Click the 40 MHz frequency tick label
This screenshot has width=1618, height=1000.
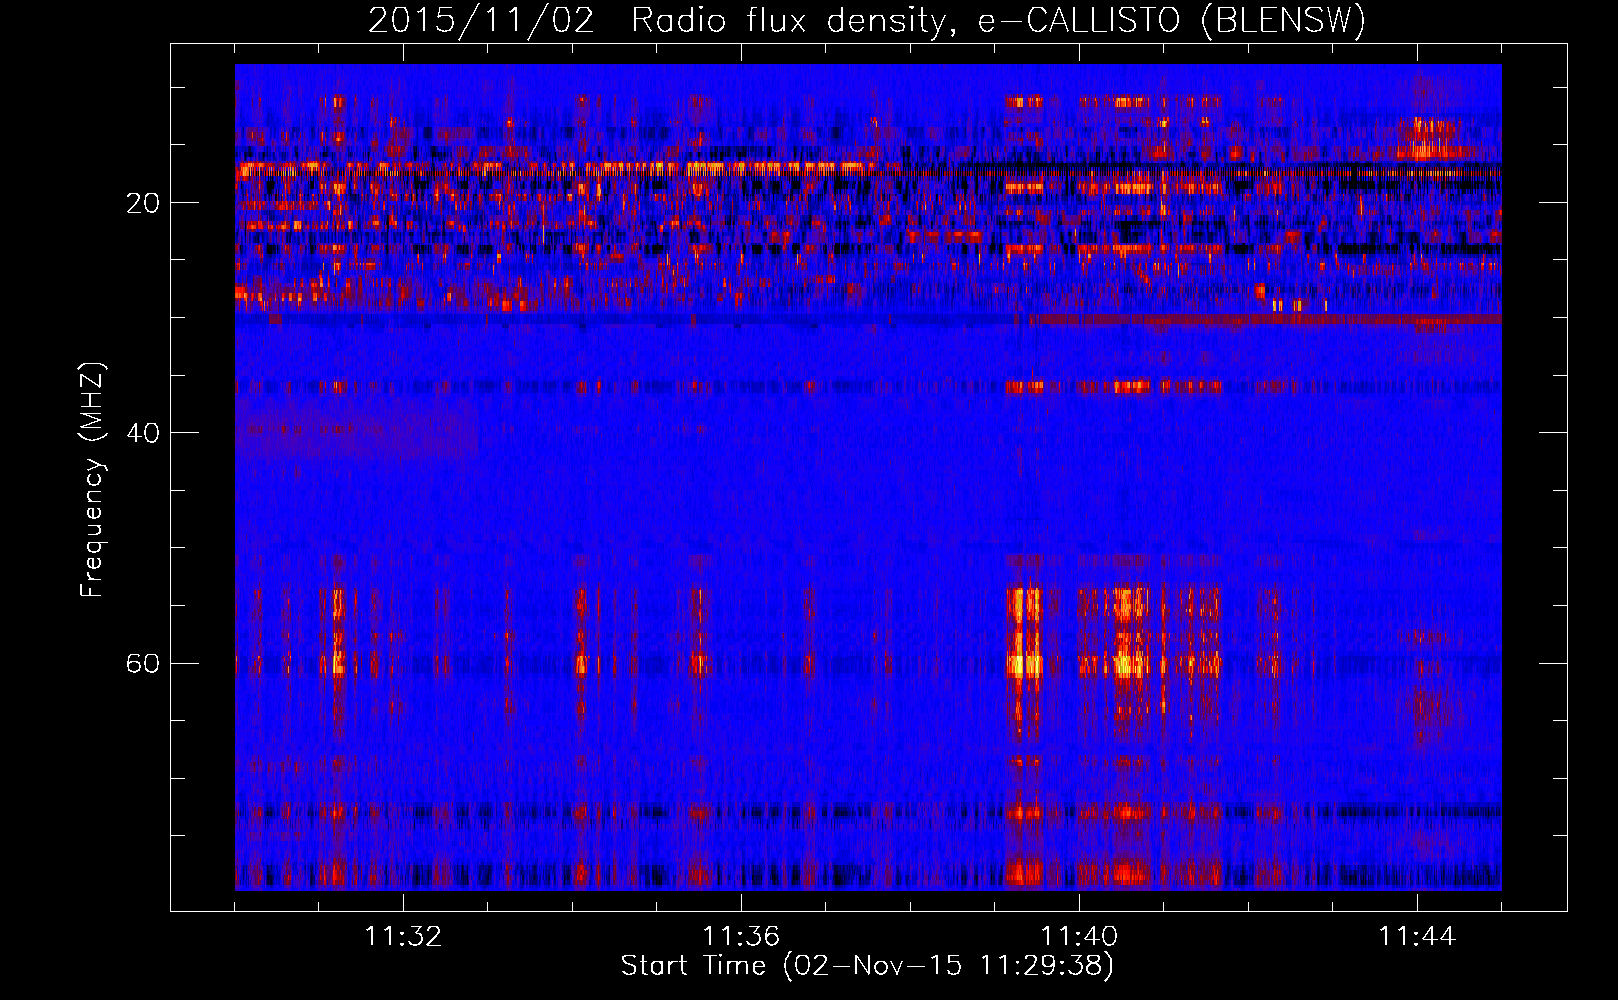tap(143, 433)
